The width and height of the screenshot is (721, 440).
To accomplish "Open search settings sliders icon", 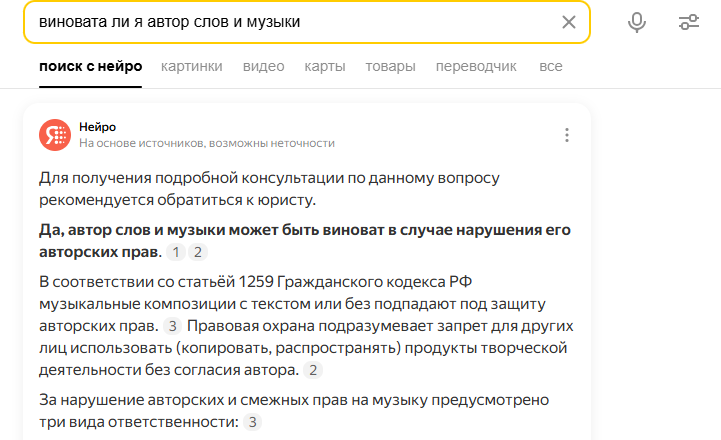I will (x=689, y=22).
